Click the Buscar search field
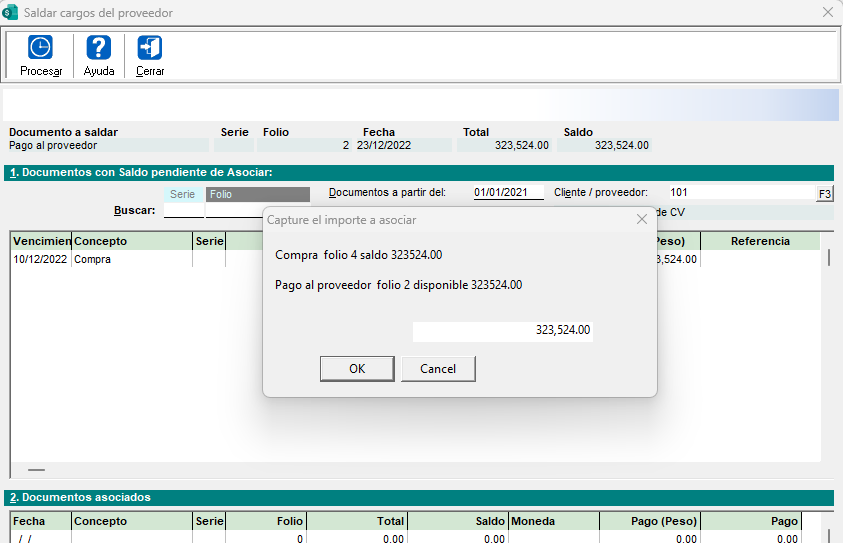 (183, 211)
